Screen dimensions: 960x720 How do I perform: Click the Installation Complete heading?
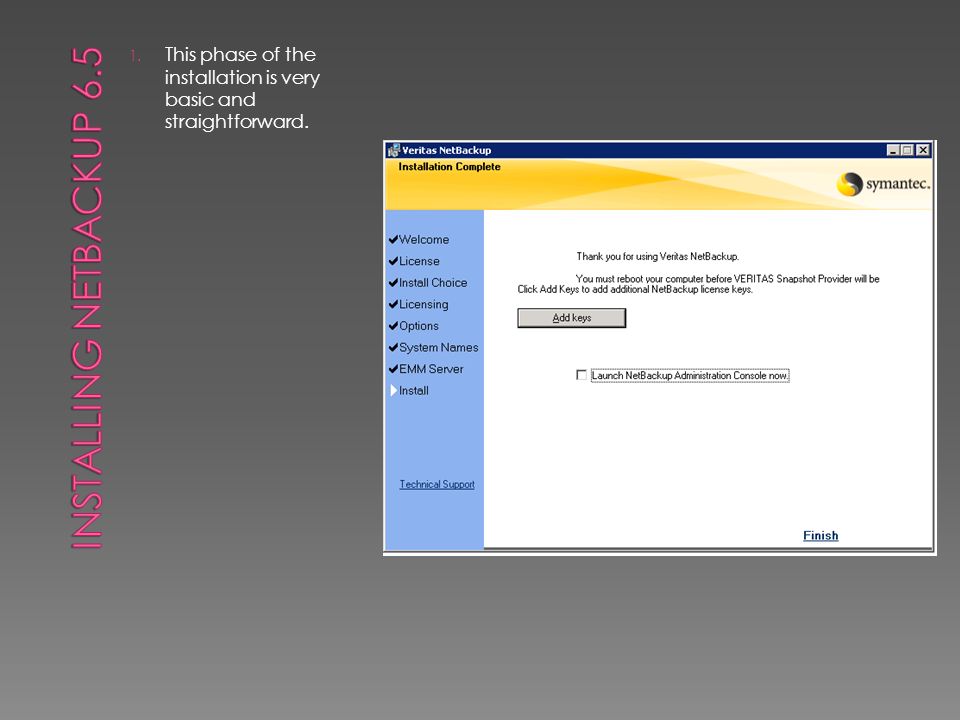tap(449, 167)
